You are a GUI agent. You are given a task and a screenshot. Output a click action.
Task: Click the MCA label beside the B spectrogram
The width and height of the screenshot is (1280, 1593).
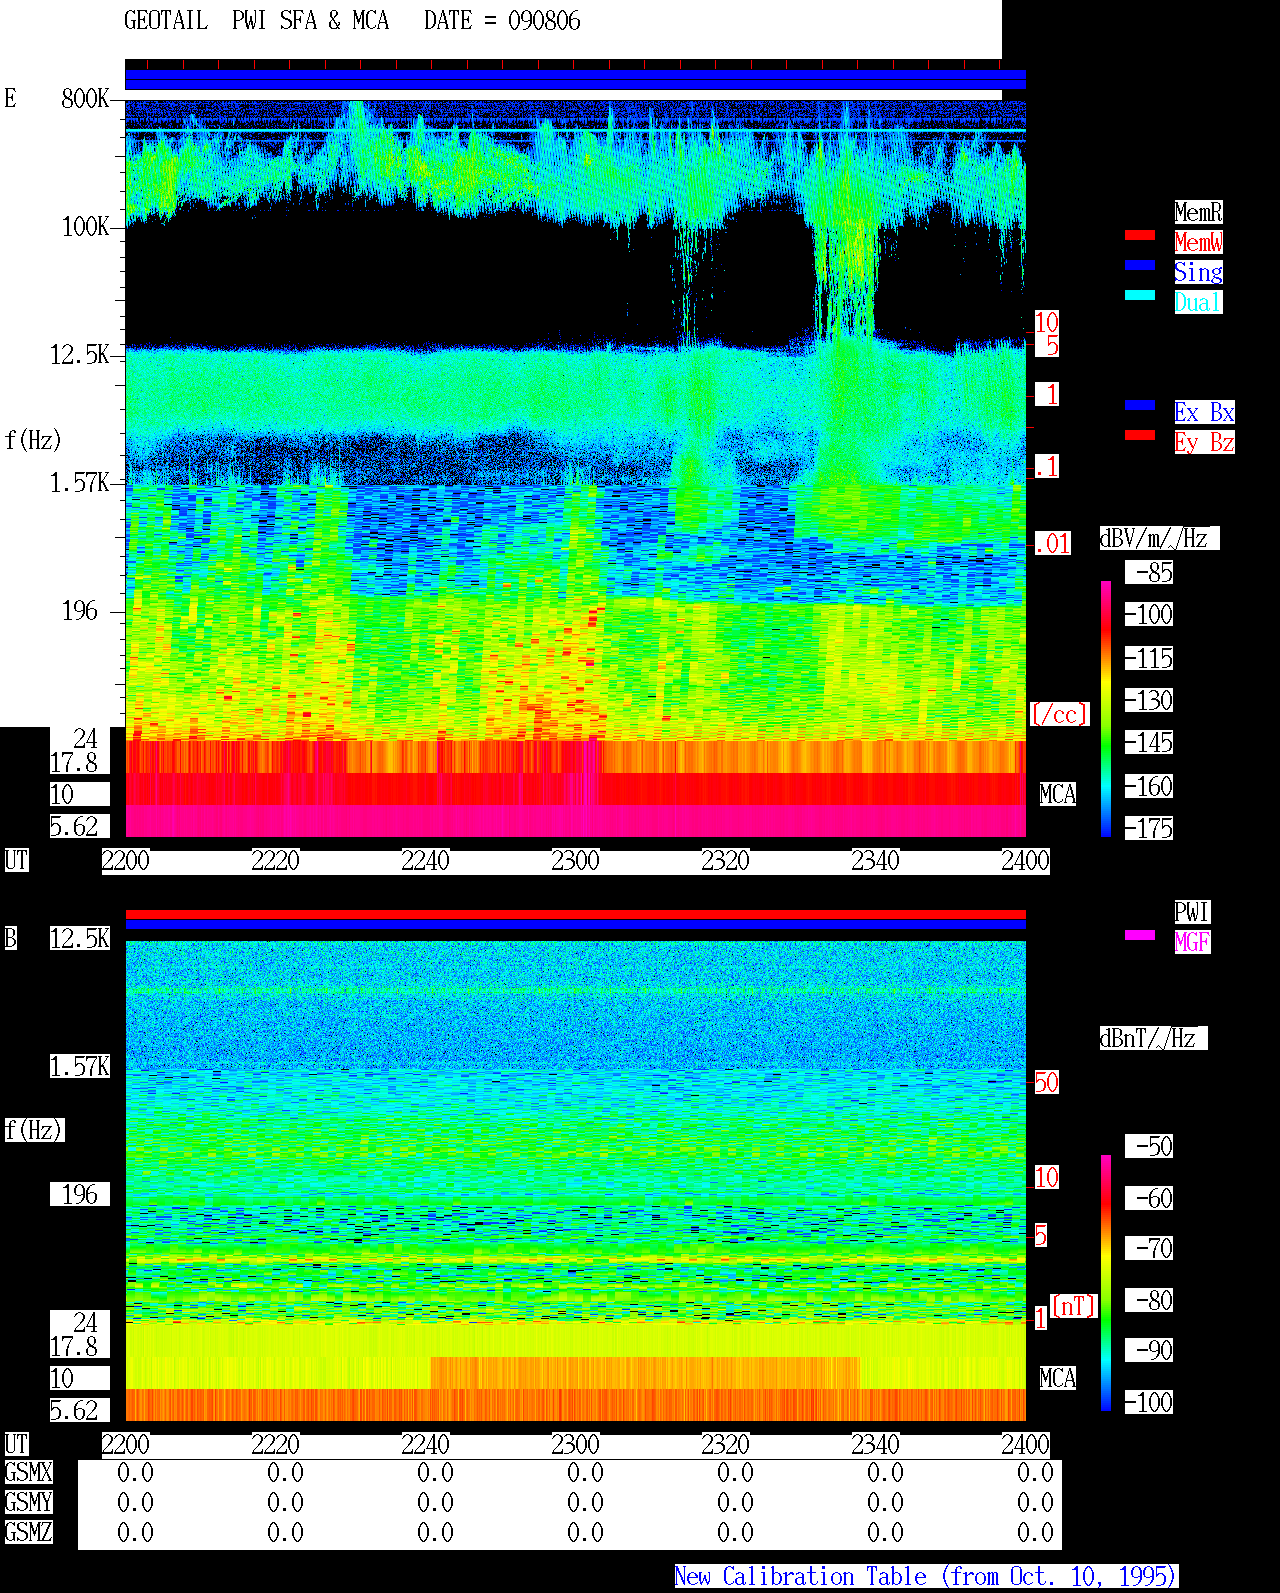1057,1379
